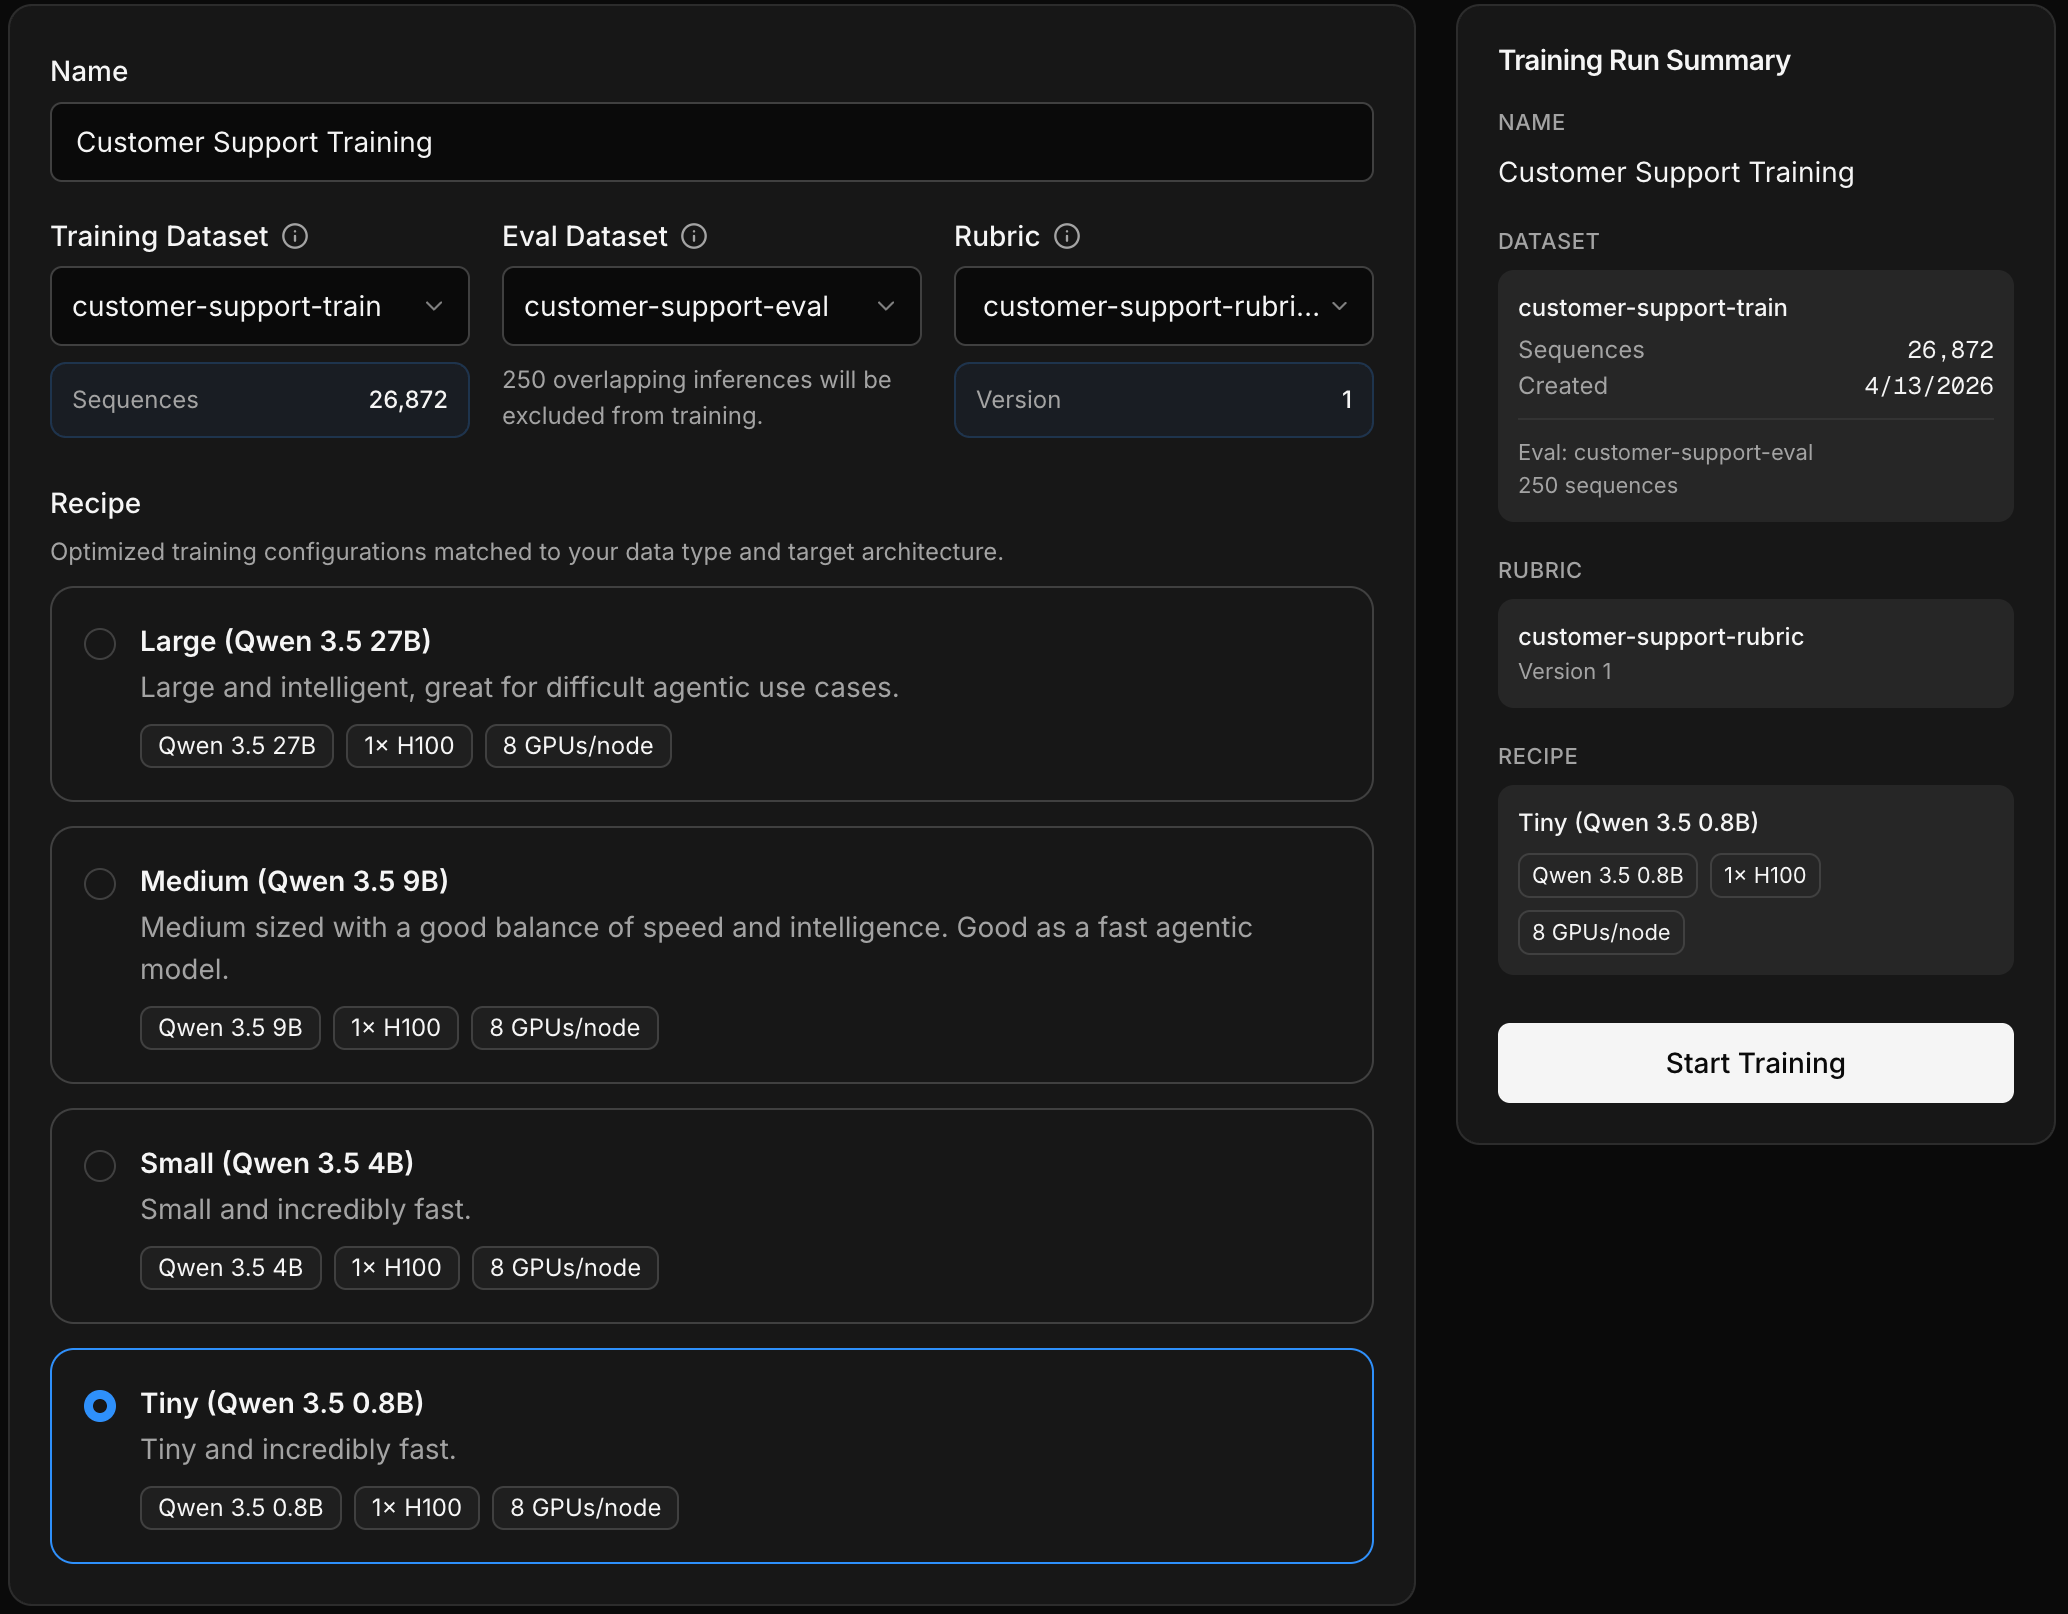Click the Name input field
Screen dimensions: 2068x1614
(x=712, y=142)
